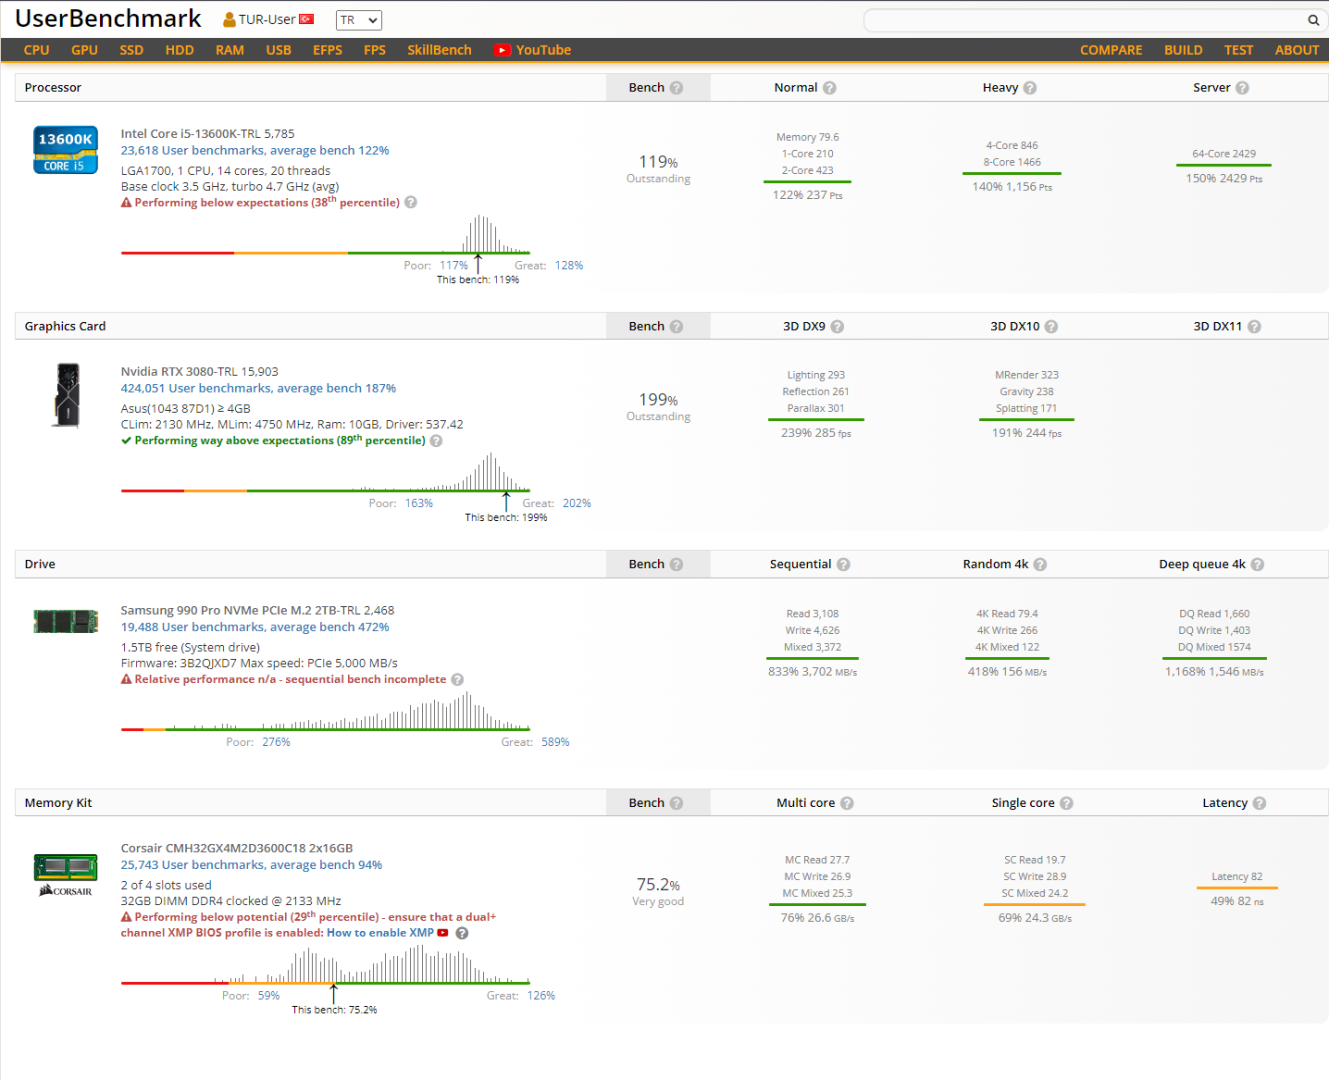The height and width of the screenshot is (1080, 1329).
Task: Click the Great 589% value on the drive chart
Action: [x=555, y=743]
